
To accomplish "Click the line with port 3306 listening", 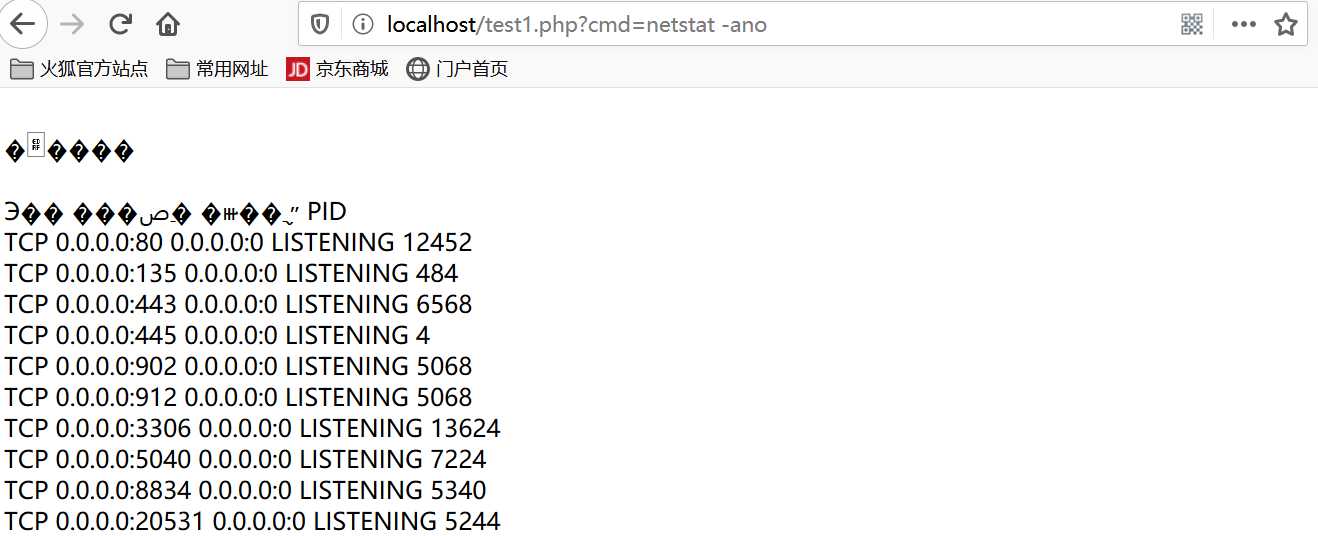I will (x=252, y=429).
